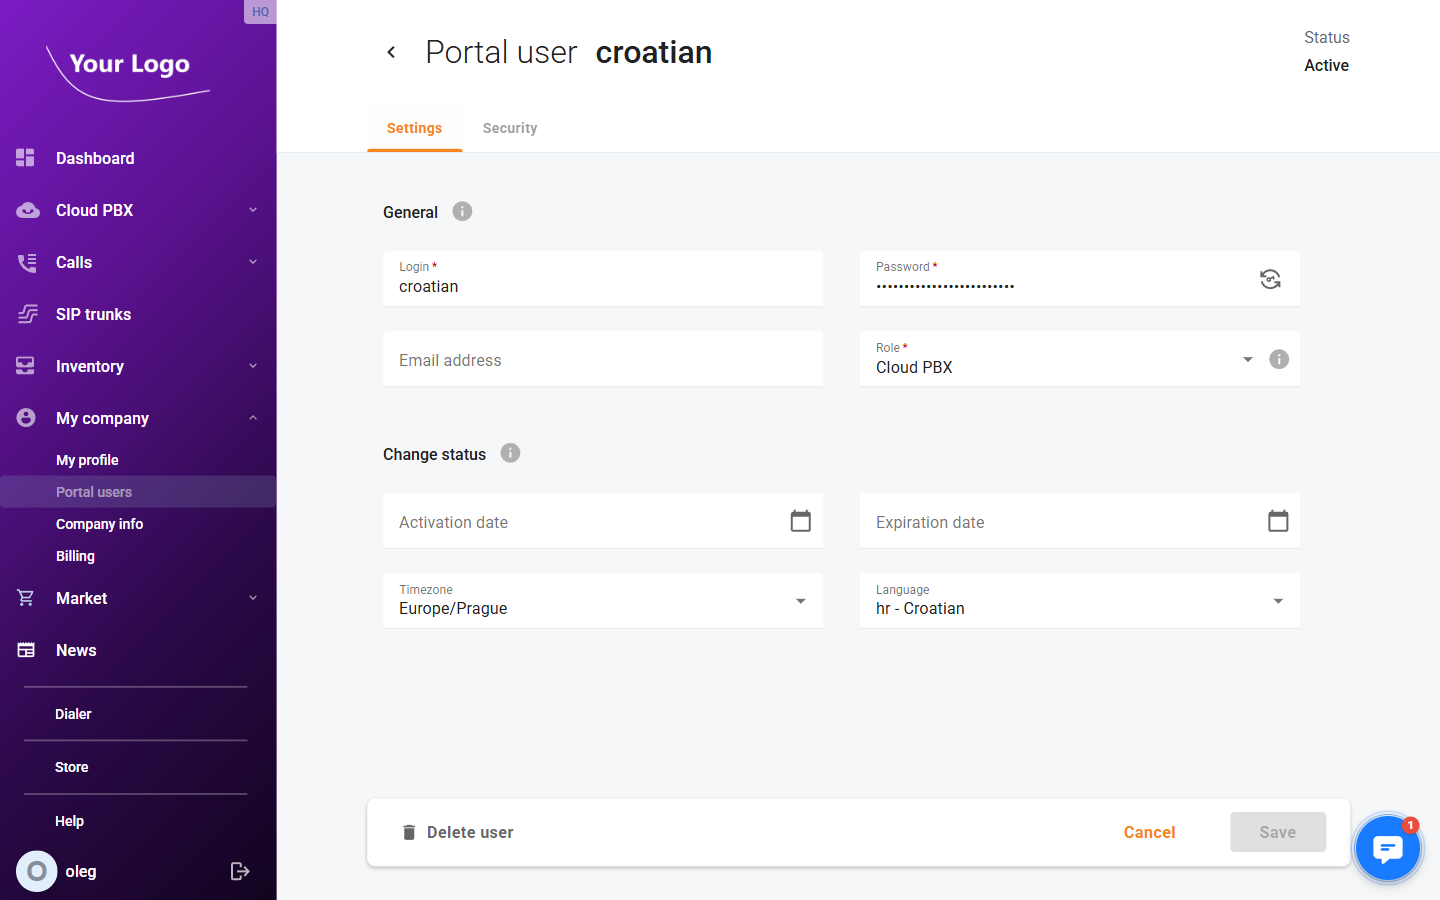Image resolution: width=1440 pixels, height=900 pixels.
Task: Select the SIP trunks sidebar icon
Action: click(27, 314)
